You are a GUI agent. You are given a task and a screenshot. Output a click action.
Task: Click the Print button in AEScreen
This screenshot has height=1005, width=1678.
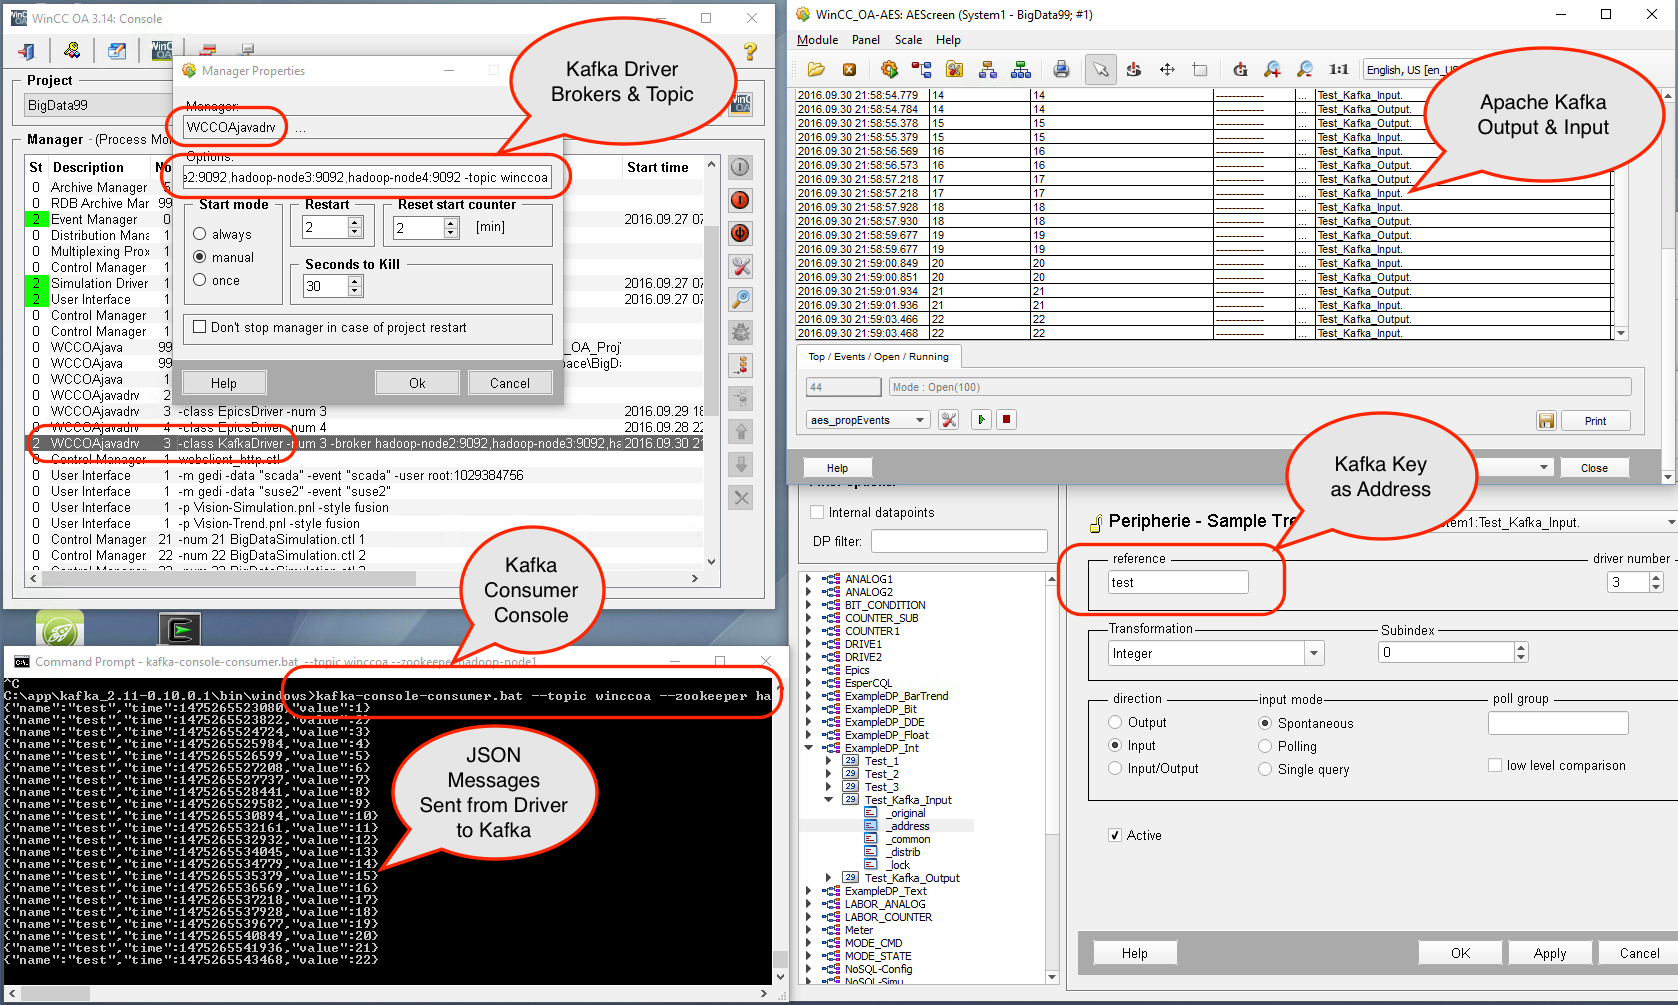point(1595,421)
